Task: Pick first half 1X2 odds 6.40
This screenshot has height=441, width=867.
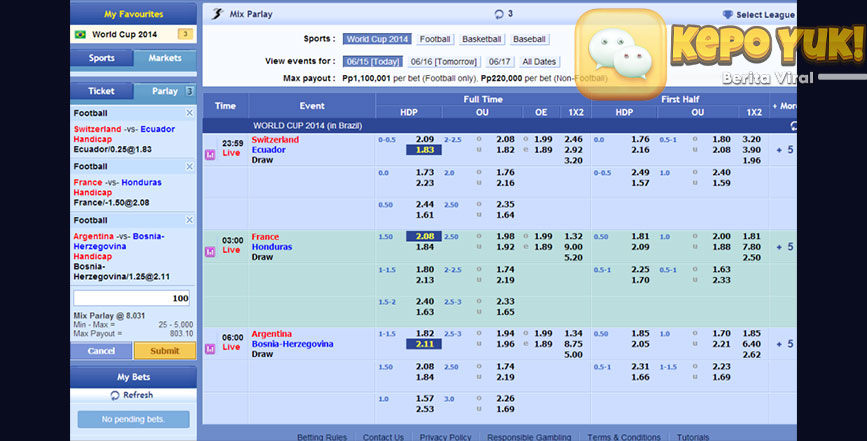Action: [751, 344]
